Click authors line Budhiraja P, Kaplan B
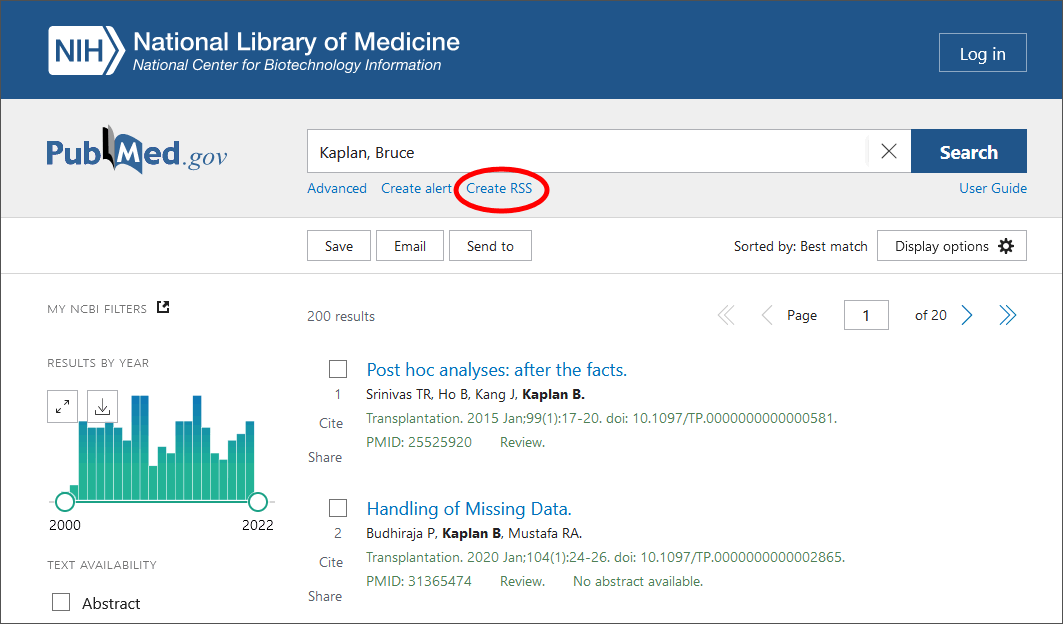Image resolution: width=1063 pixels, height=624 pixels. [474, 533]
